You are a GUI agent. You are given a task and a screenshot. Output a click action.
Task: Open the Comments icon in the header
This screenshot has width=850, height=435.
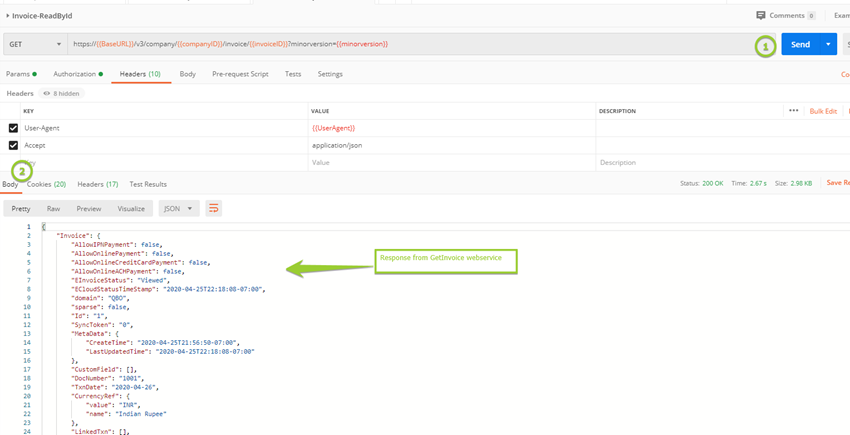pyautogui.click(x=761, y=16)
